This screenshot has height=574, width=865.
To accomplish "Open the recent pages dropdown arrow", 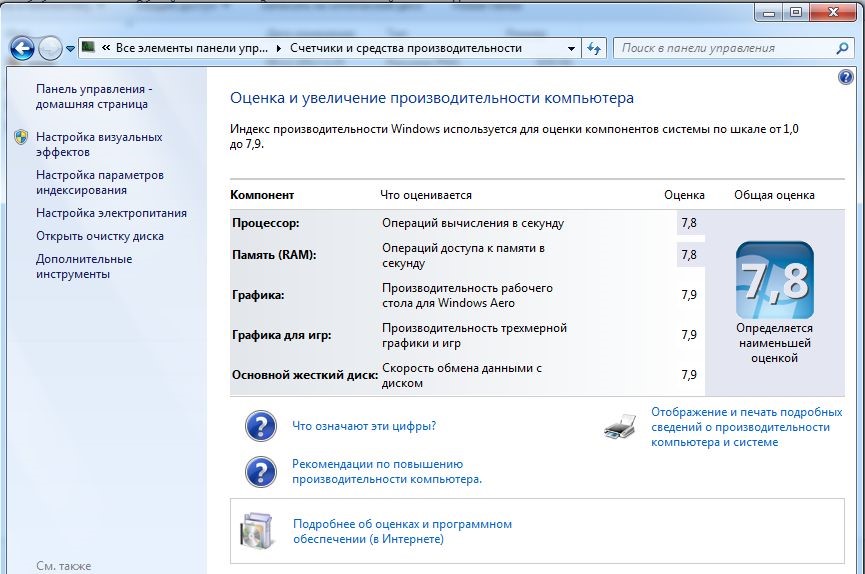I will point(70,48).
